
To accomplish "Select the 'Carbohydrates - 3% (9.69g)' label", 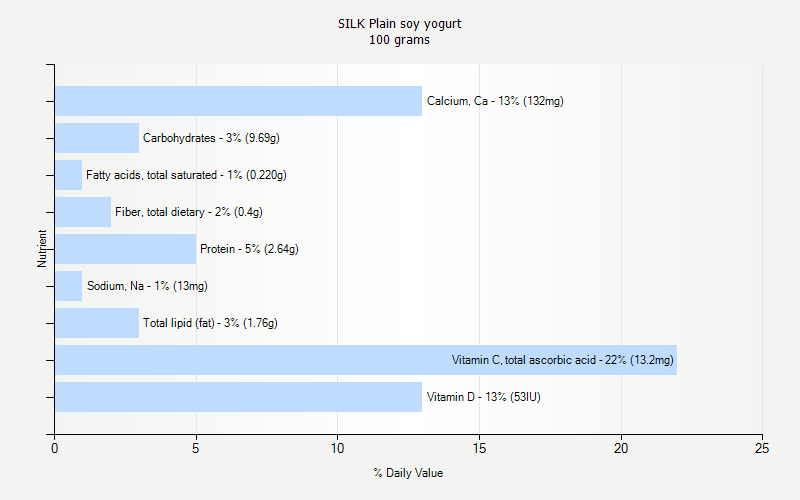I will click(211, 138).
